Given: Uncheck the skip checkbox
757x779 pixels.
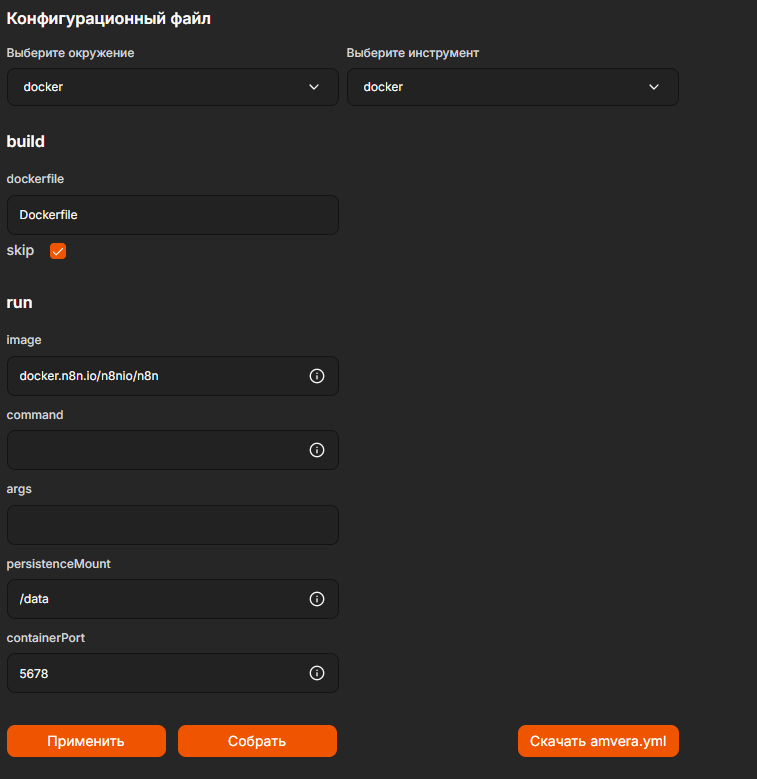Looking at the screenshot, I should 58,251.
